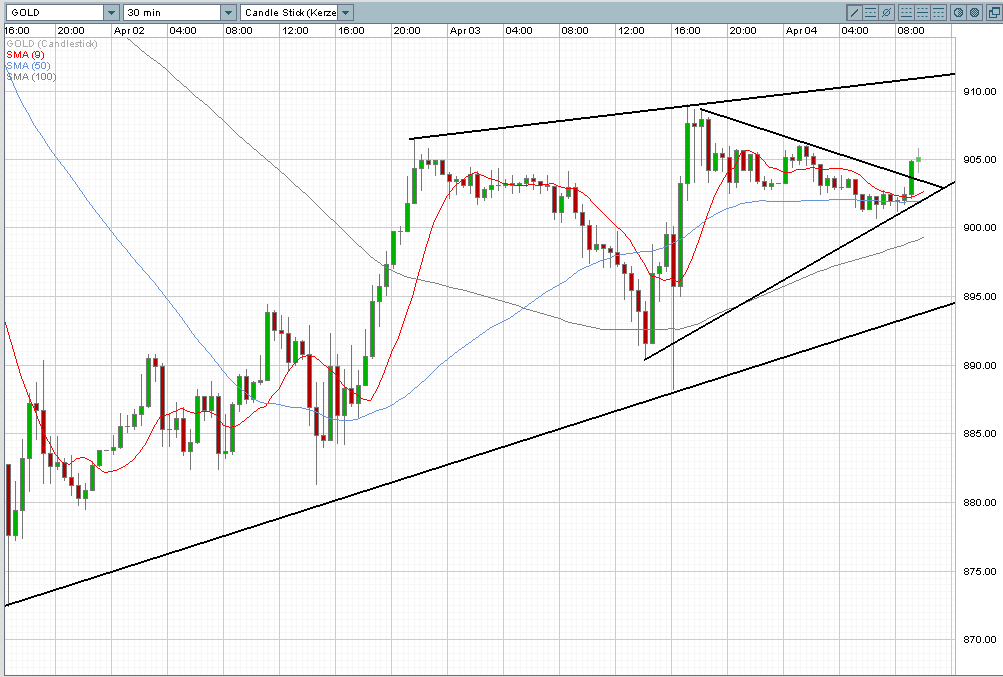Select the diagonal trend line drawing tool
Viewport: 1003px width, 677px height.
(855, 12)
